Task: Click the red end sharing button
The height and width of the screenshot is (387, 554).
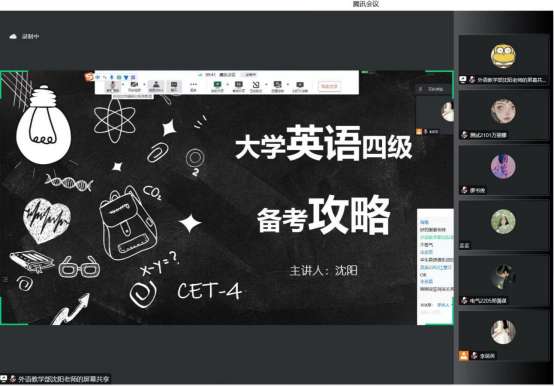Action: tap(329, 86)
